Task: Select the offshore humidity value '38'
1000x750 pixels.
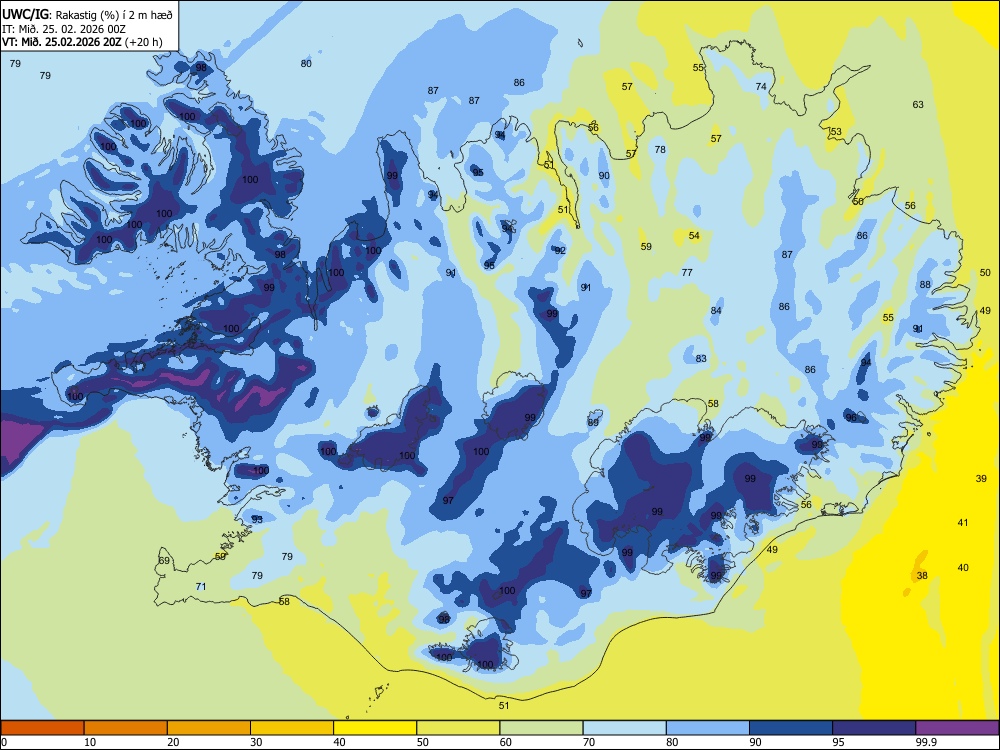Action: 922,576
